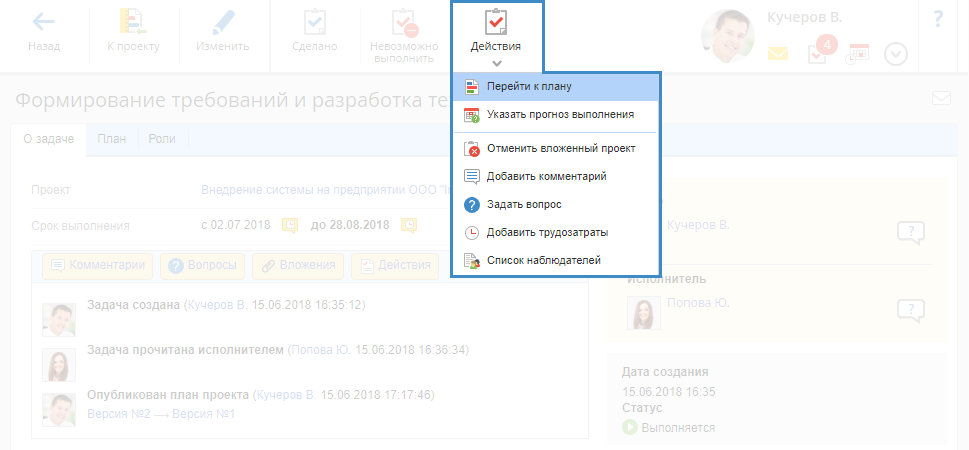Viewport: 969px width, 450px height.
Task: Choose Добавить трудозатраты entry
Action: pos(556,232)
